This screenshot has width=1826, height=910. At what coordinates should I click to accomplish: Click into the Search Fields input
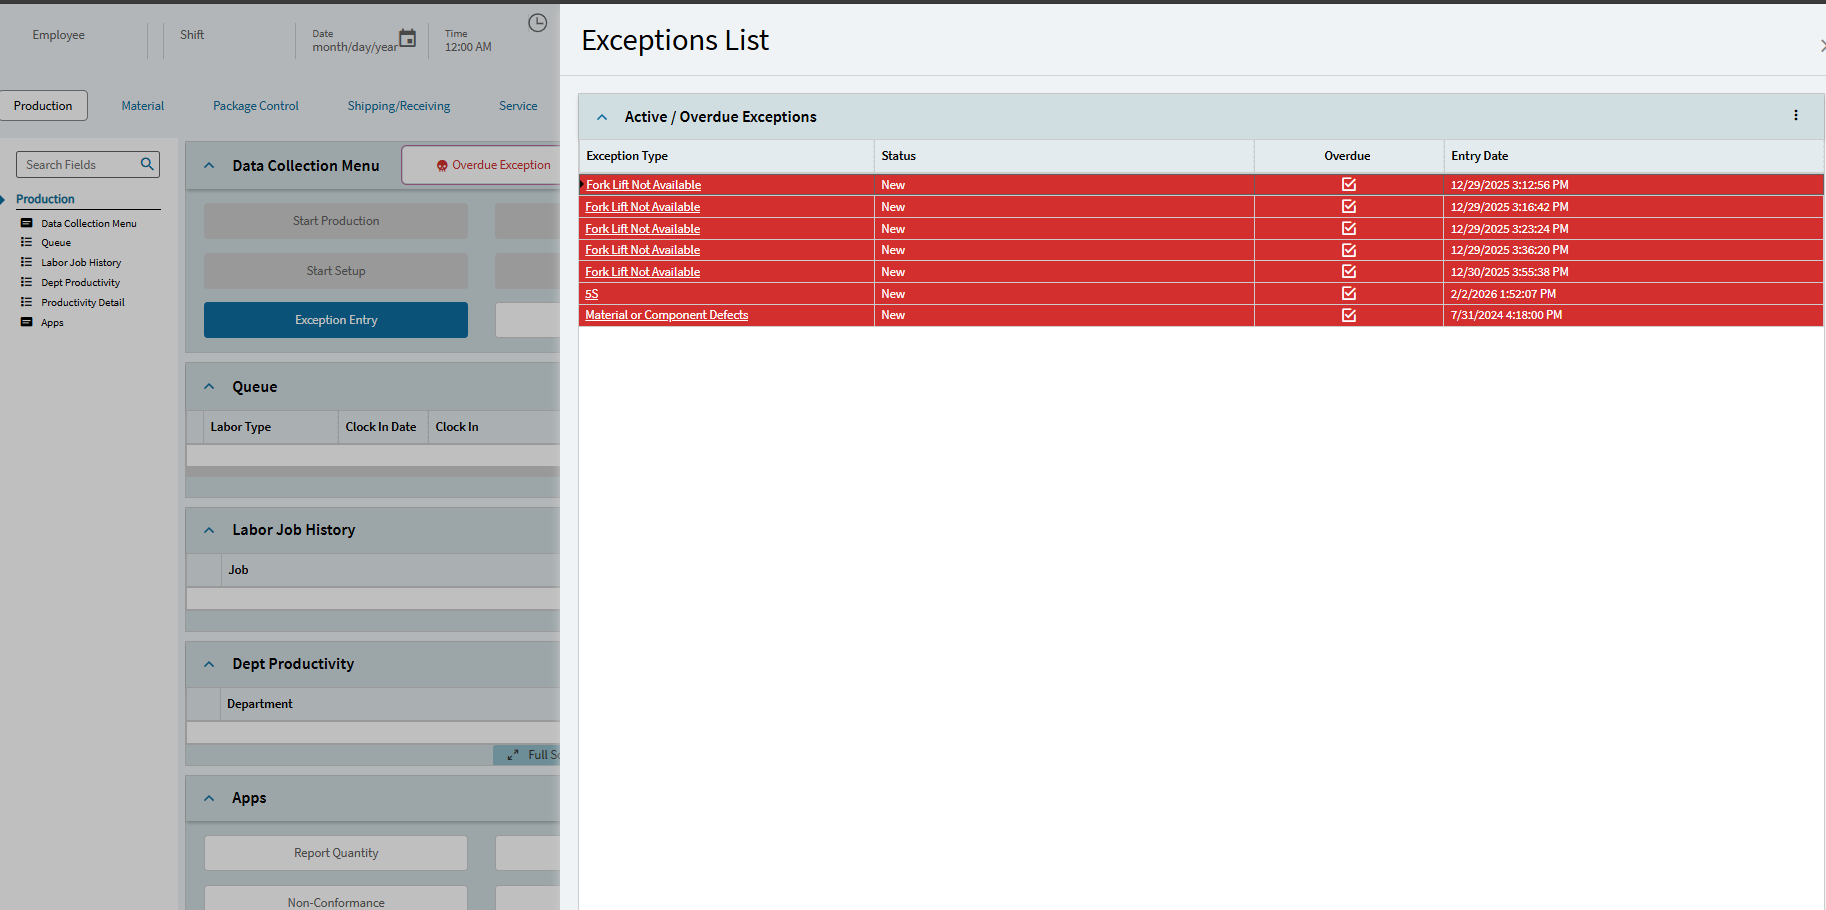click(x=78, y=165)
